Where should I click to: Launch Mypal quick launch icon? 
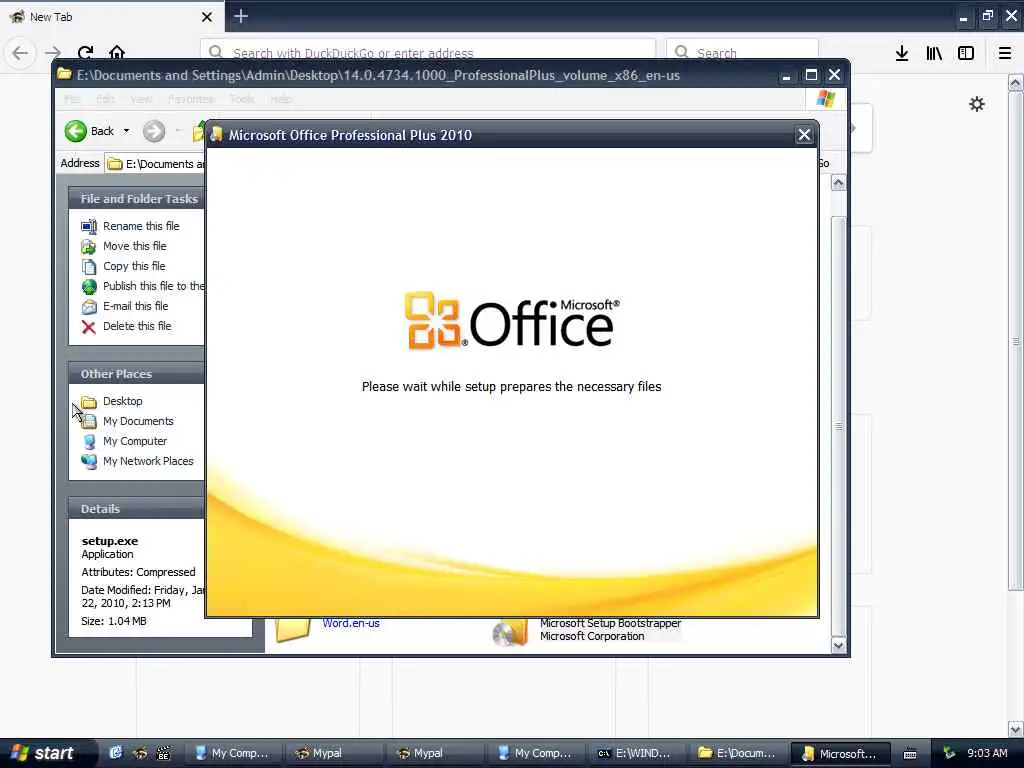pos(140,753)
